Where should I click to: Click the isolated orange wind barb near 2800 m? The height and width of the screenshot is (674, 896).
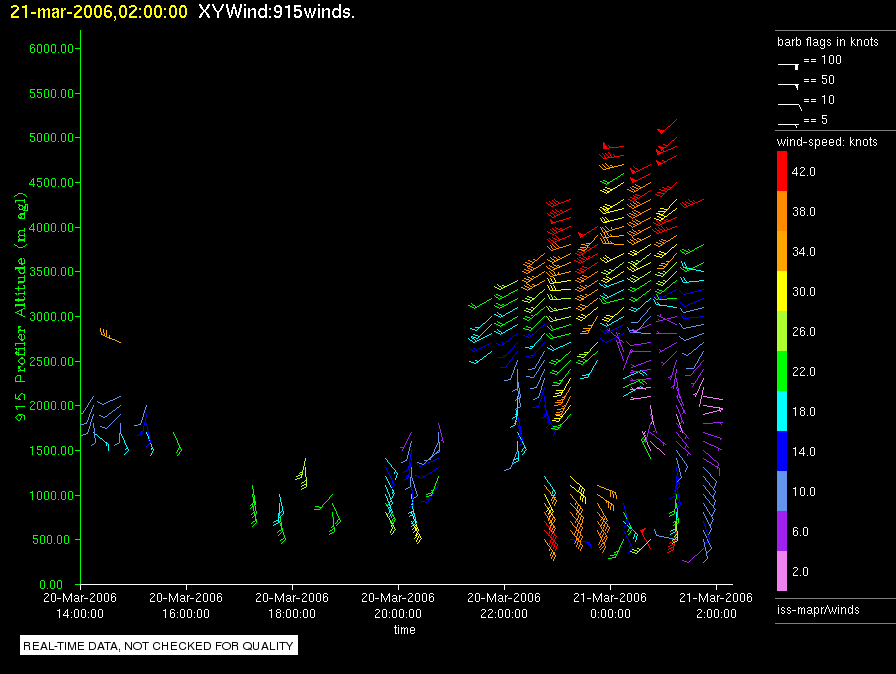[x=109, y=335]
